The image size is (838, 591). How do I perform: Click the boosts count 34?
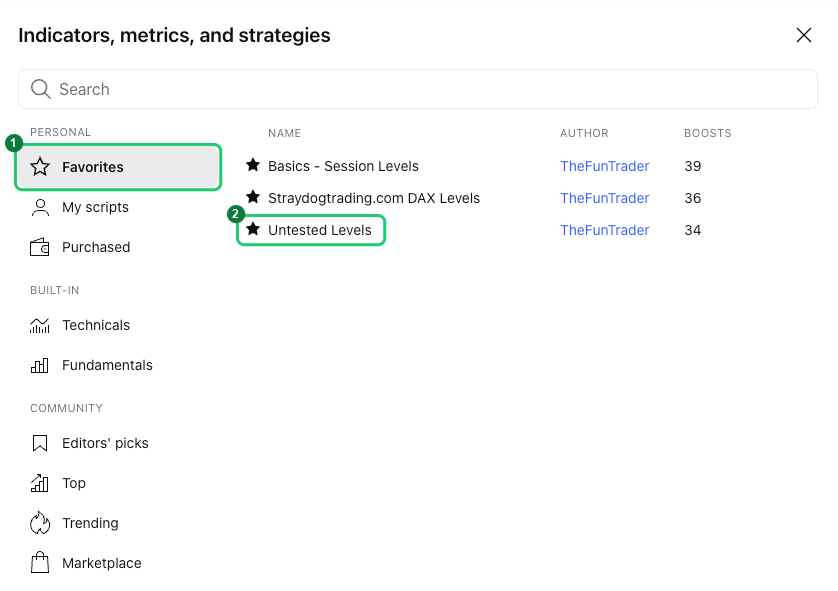[693, 230]
